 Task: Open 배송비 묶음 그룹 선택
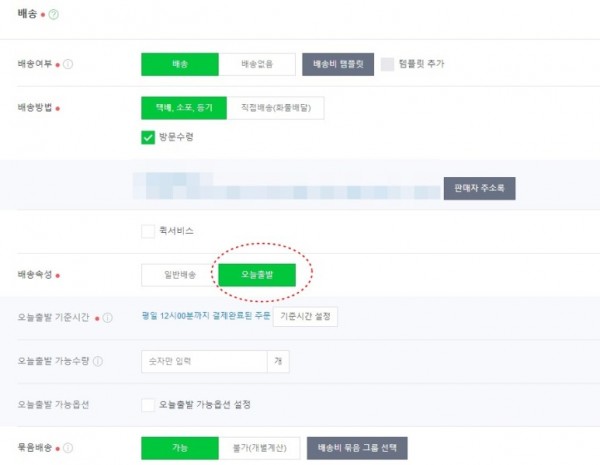357,448
